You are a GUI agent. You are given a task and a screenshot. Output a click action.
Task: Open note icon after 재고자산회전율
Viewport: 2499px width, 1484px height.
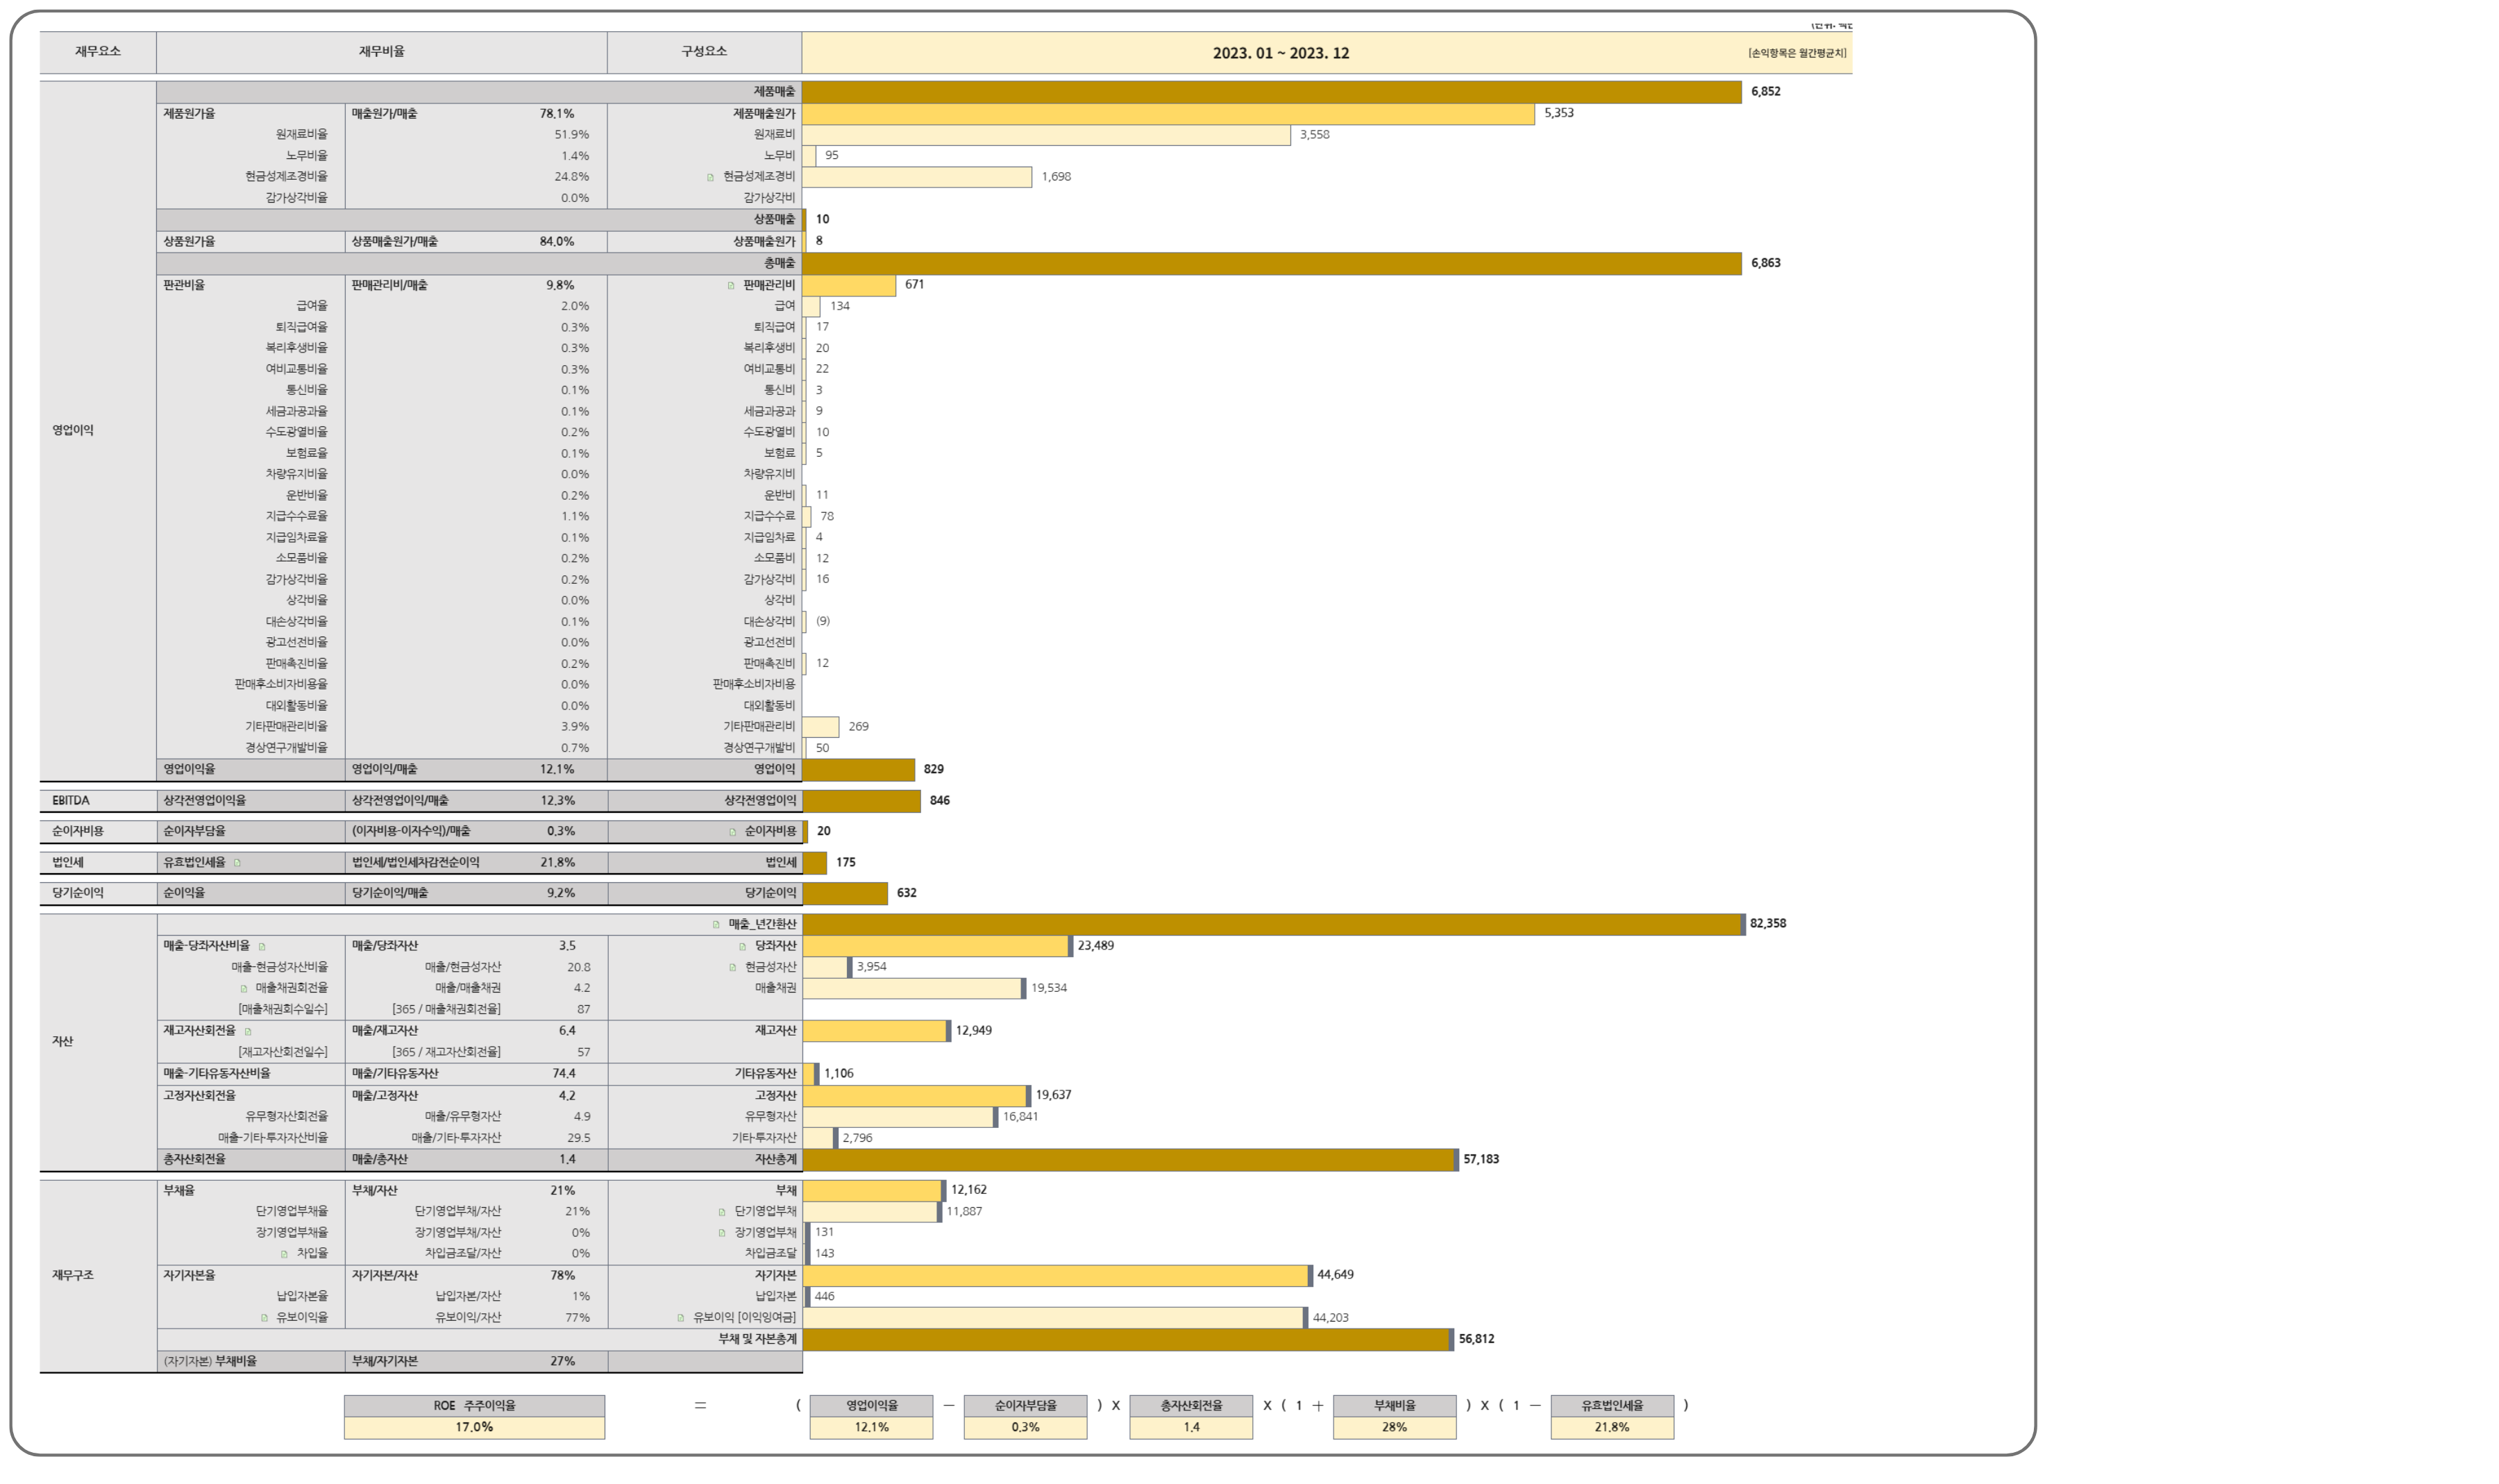click(248, 1032)
